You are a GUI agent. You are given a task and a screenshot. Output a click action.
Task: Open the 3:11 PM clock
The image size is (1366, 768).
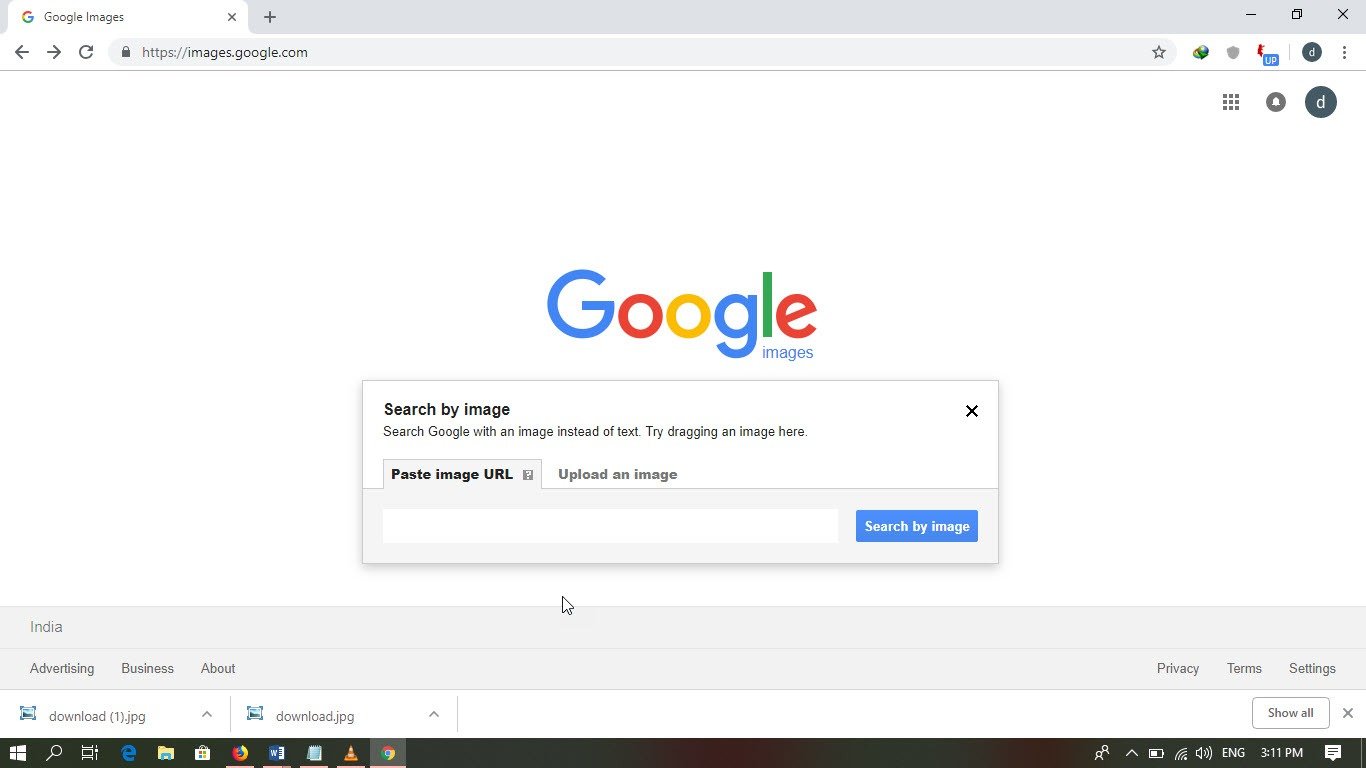(x=1281, y=753)
